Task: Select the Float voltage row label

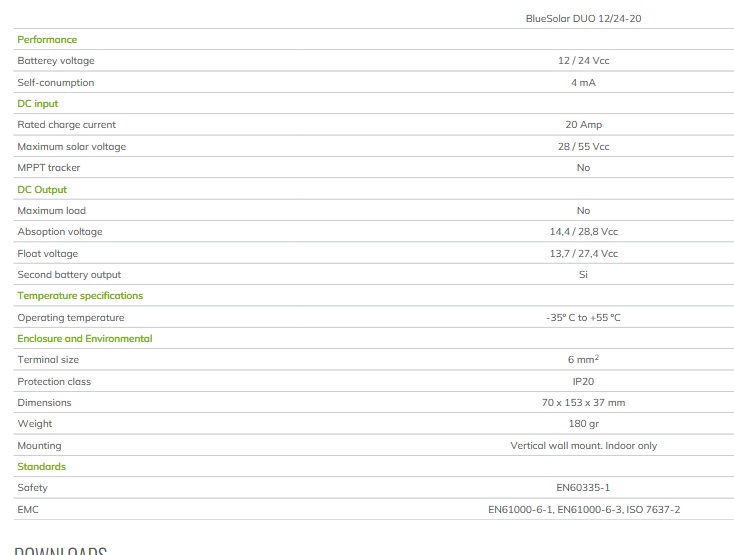Action: (47, 254)
